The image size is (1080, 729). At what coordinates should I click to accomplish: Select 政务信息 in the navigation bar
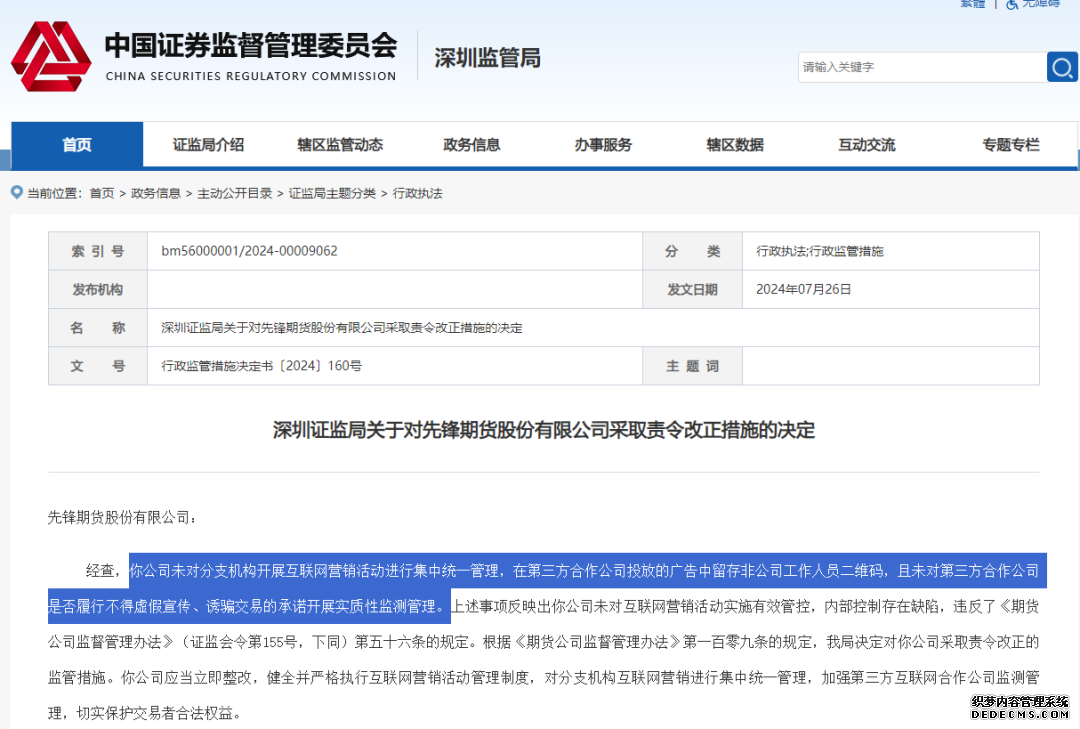(x=472, y=145)
